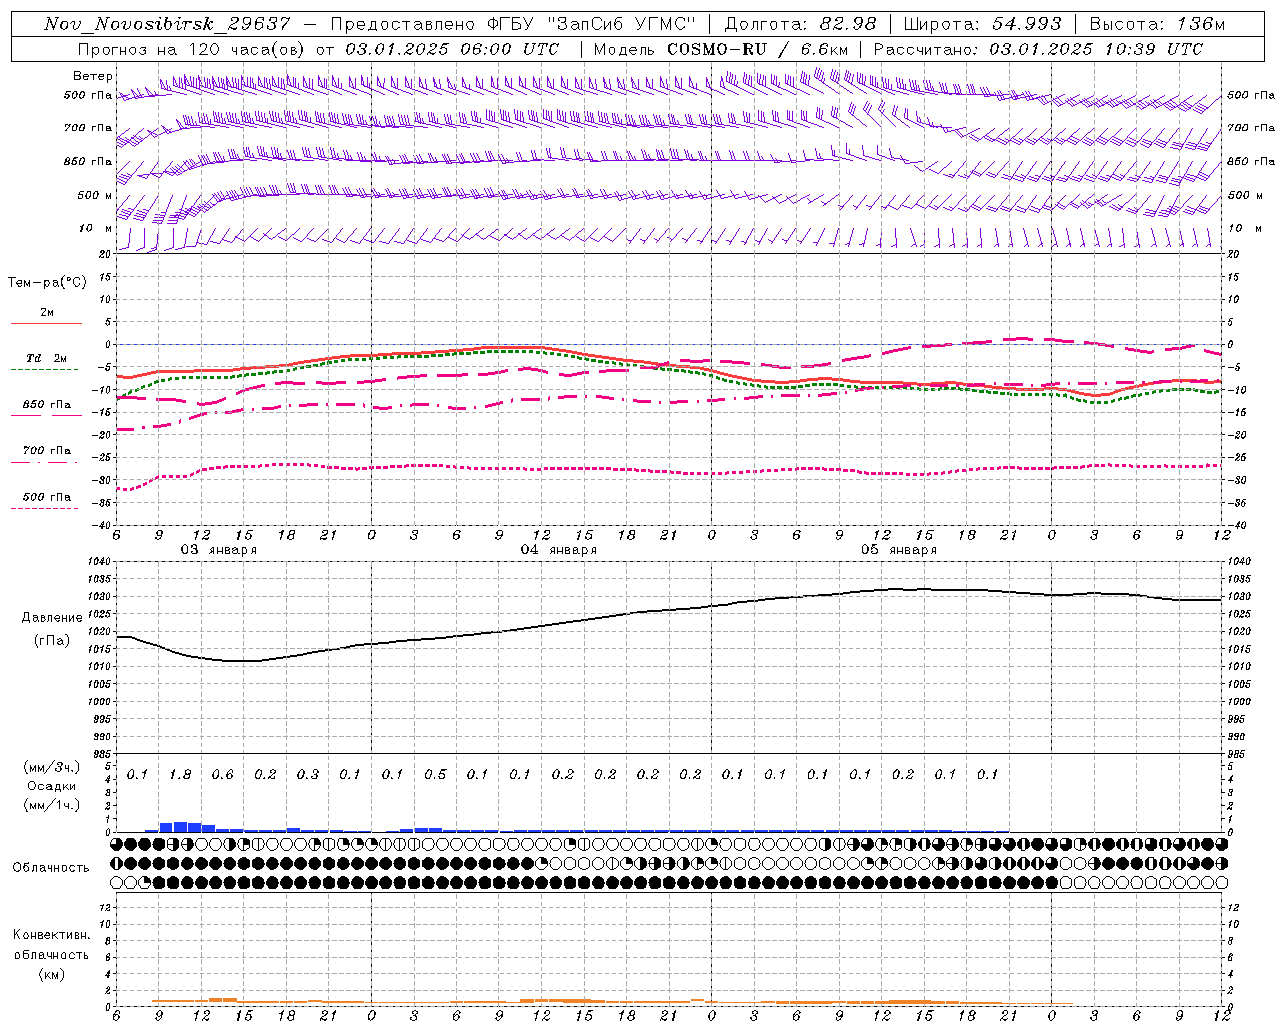Viewport: 1280px width, 1024px height.
Task: Click the right-hand 500 м wind level label
Action: [1244, 196]
